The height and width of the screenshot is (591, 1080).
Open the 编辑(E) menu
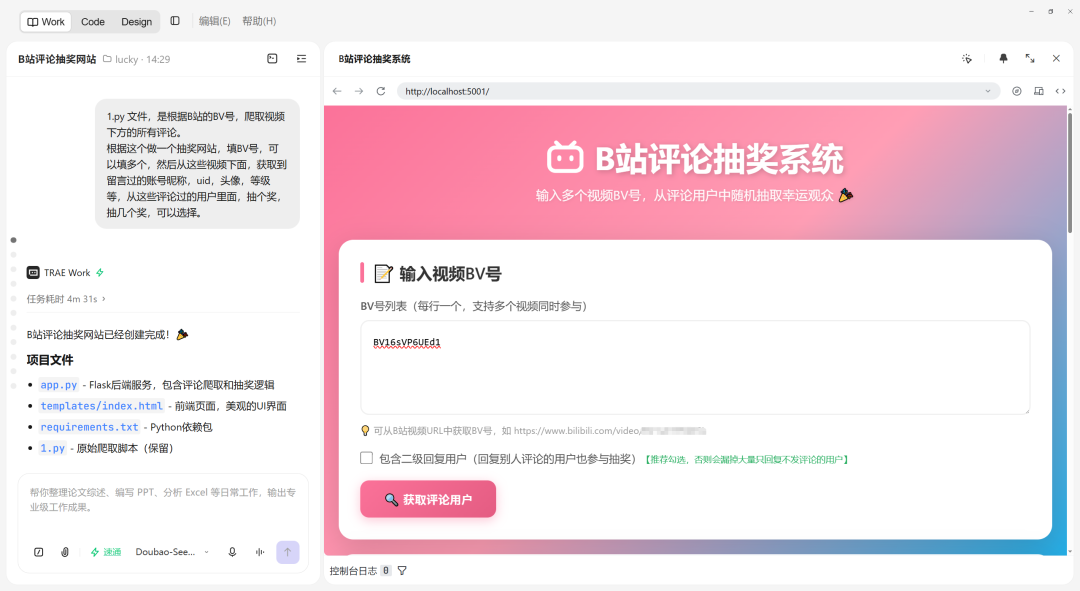pos(214,21)
